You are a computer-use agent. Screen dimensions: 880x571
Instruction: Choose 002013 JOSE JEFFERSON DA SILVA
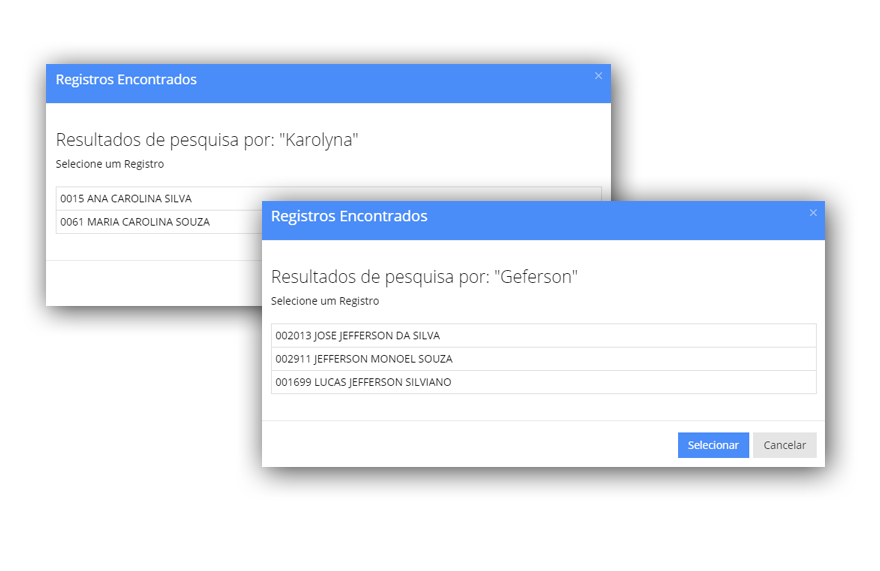tap(543, 336)
